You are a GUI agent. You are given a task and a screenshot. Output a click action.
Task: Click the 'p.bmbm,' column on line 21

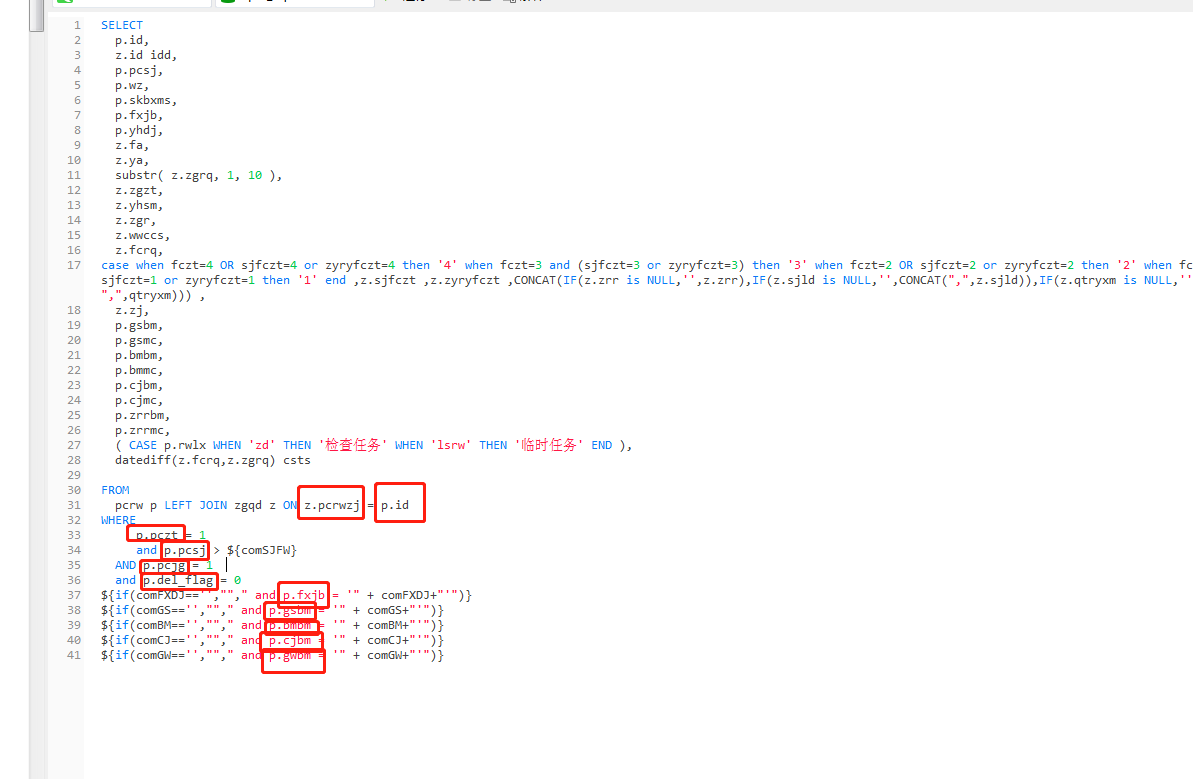pyautogui.click(x=139, y=355)
